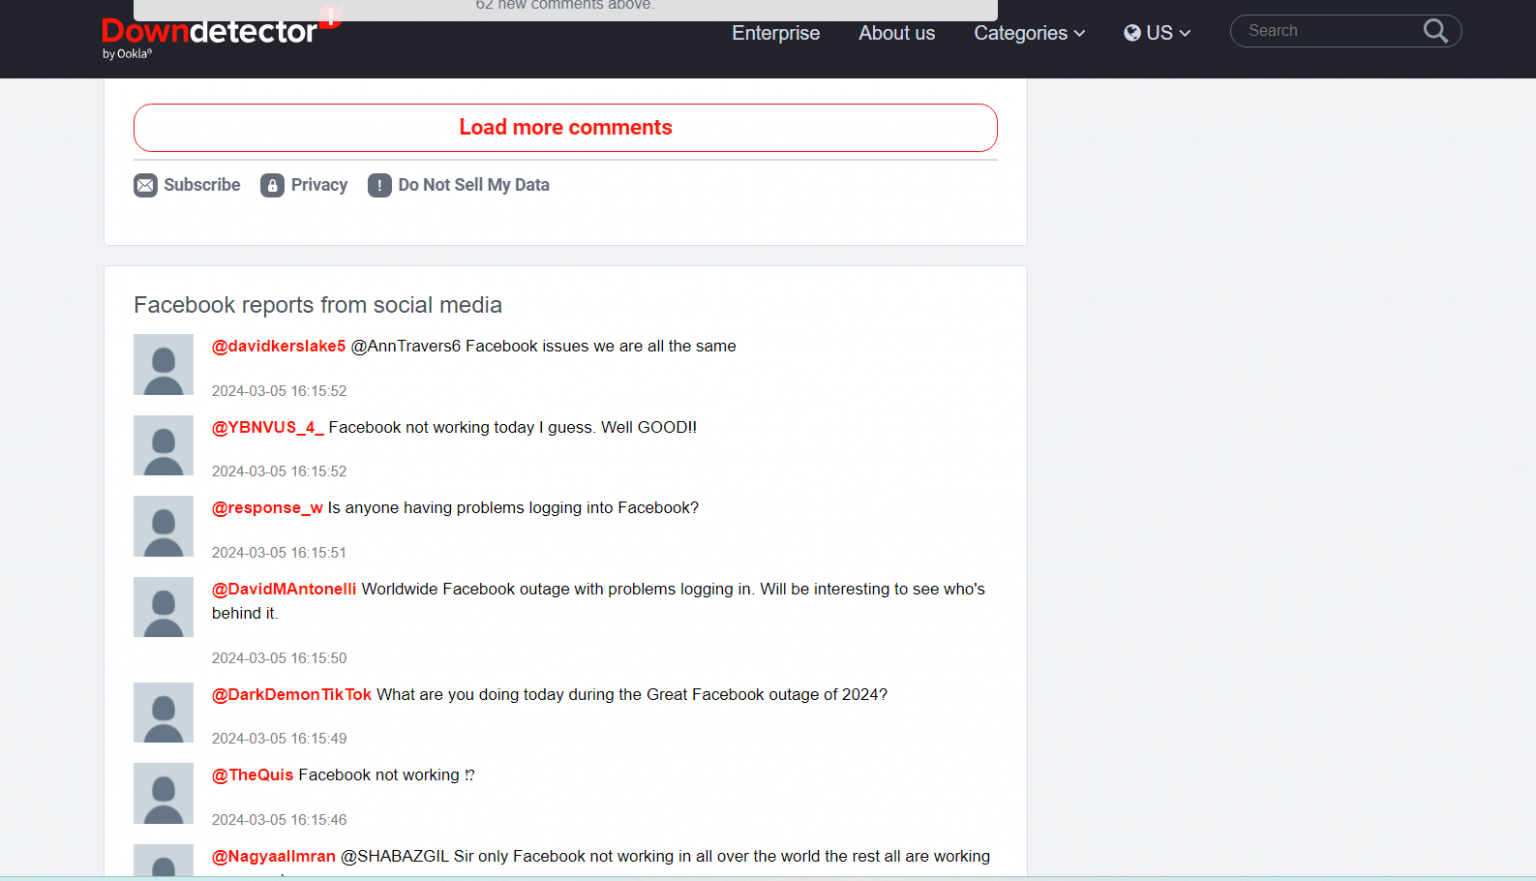Viewport: 1536px width, 881px height.
Task: Click avatar next to @davidkerslake5 post
Action: coord(163,365)
